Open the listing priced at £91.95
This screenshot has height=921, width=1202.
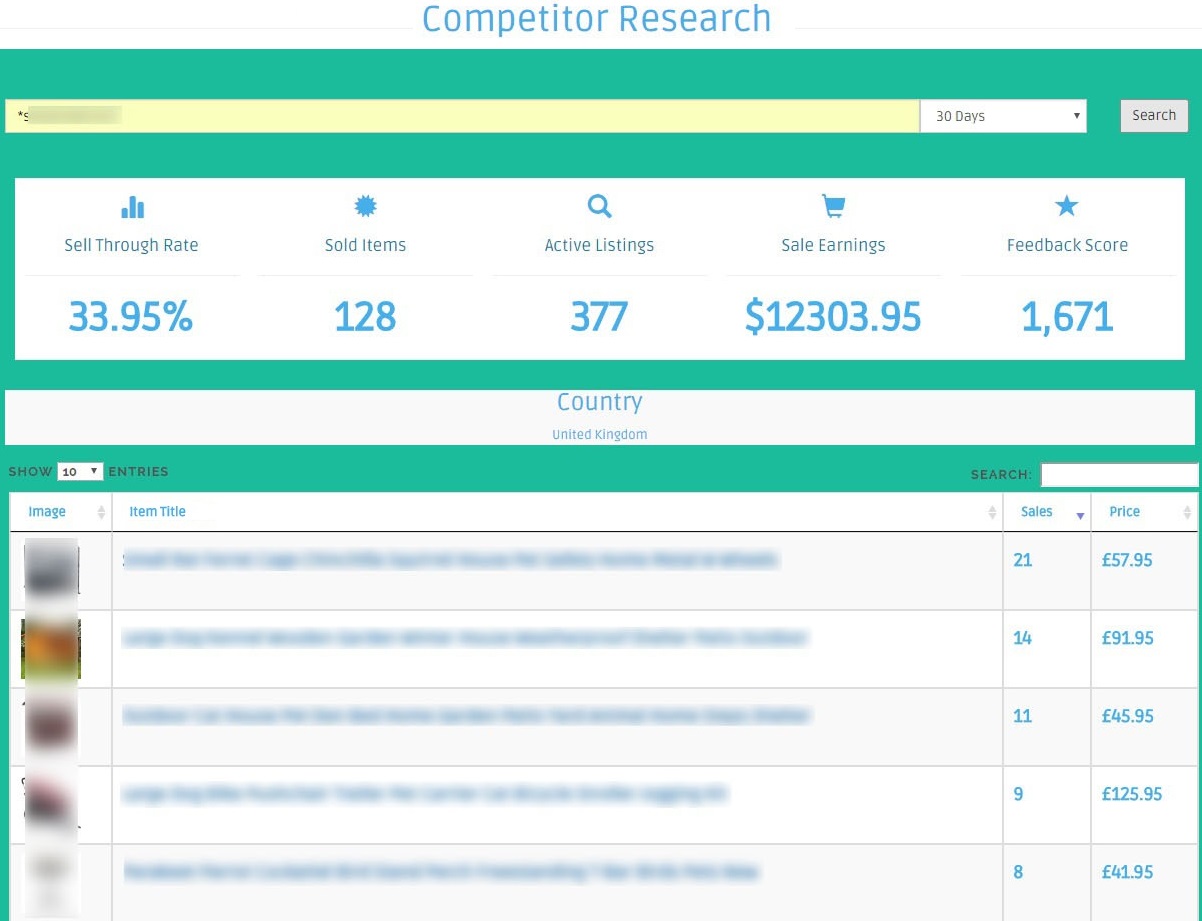pos(465,638)
